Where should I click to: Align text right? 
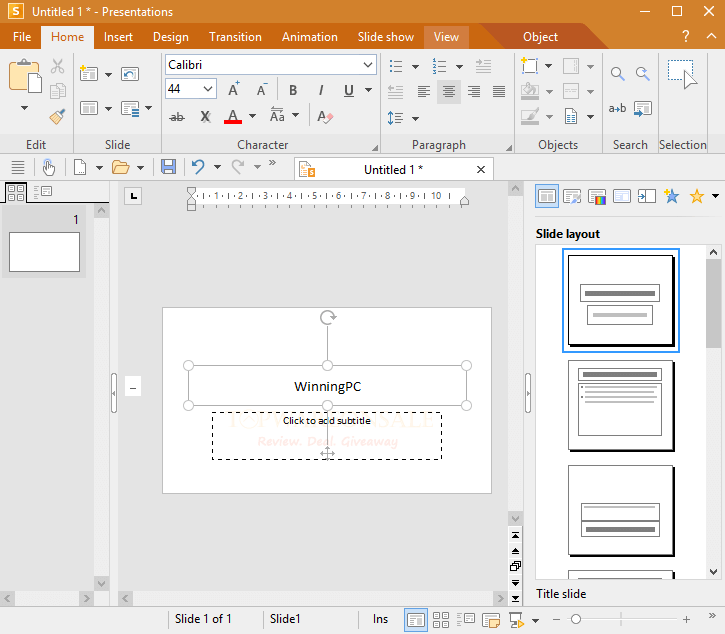pos(473,92)
